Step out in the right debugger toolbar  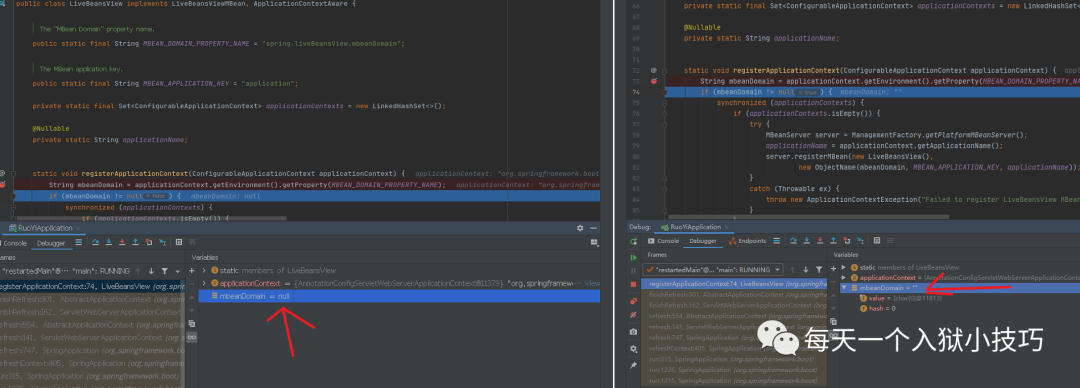tap(833, 241)
